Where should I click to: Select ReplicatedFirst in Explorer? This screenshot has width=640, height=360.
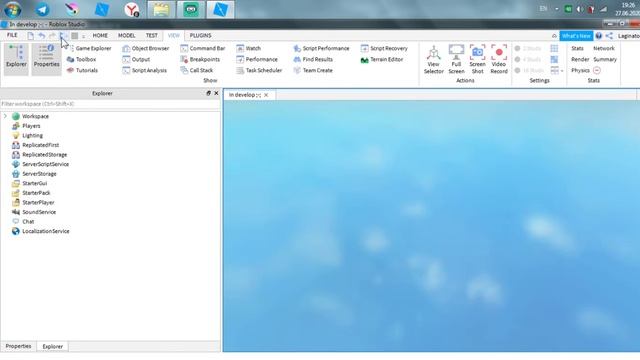40,145
